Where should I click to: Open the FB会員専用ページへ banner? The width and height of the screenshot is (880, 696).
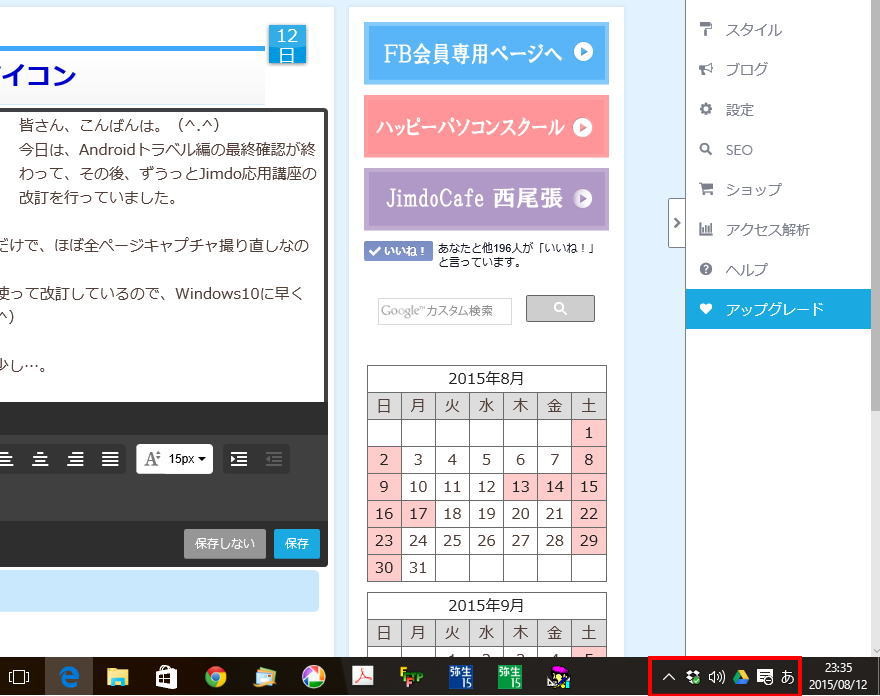pyautogui.click(x=487, y=53)
